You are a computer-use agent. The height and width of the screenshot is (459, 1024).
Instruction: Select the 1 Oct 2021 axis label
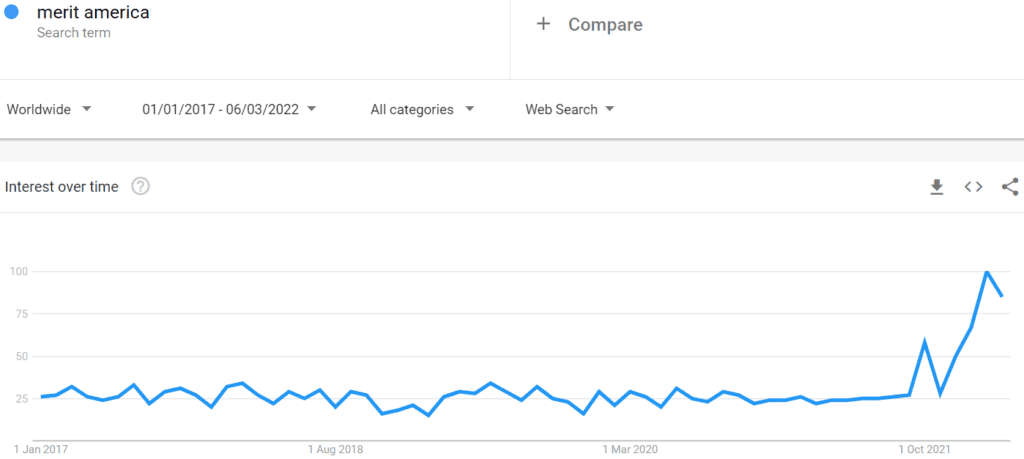point(925,450)
